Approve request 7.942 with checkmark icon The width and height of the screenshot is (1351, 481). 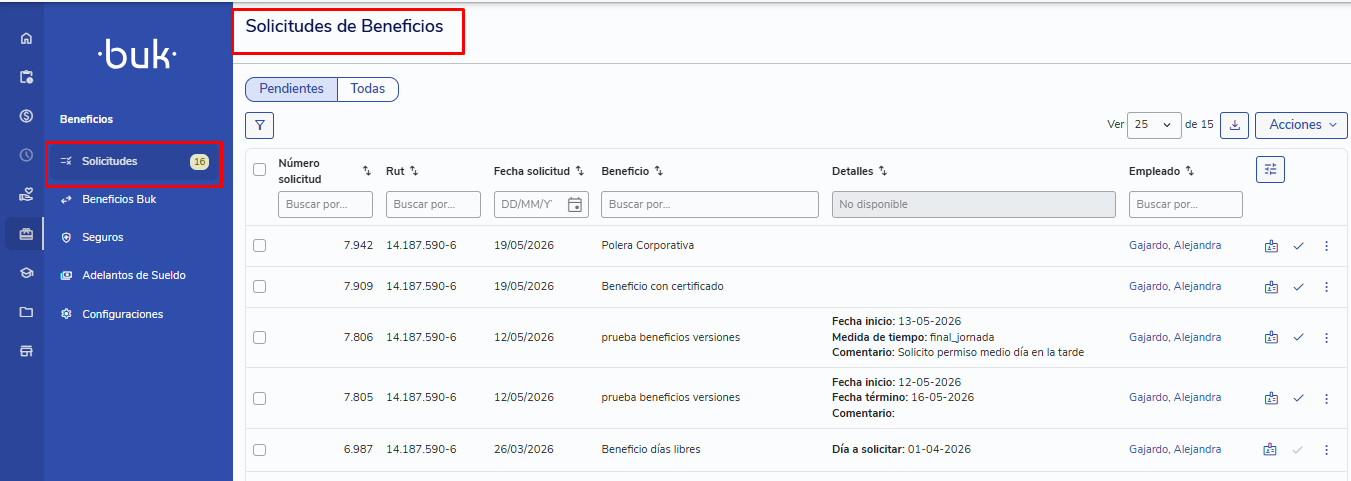pyautogui.click(x=1298, y=246)
